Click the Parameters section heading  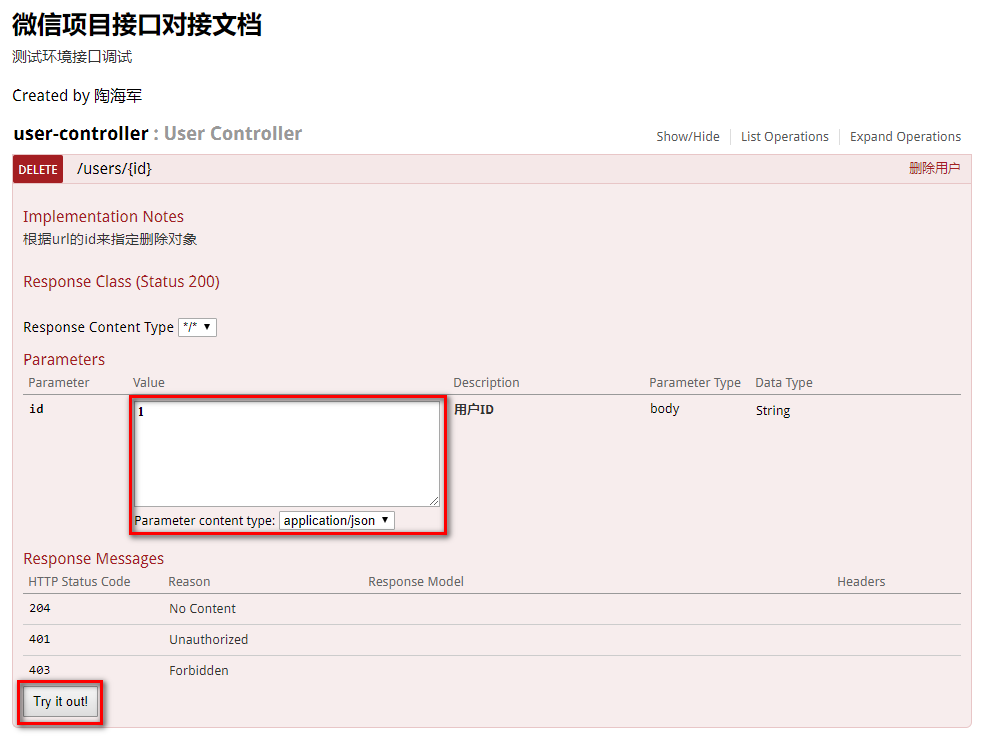[64, 359]
